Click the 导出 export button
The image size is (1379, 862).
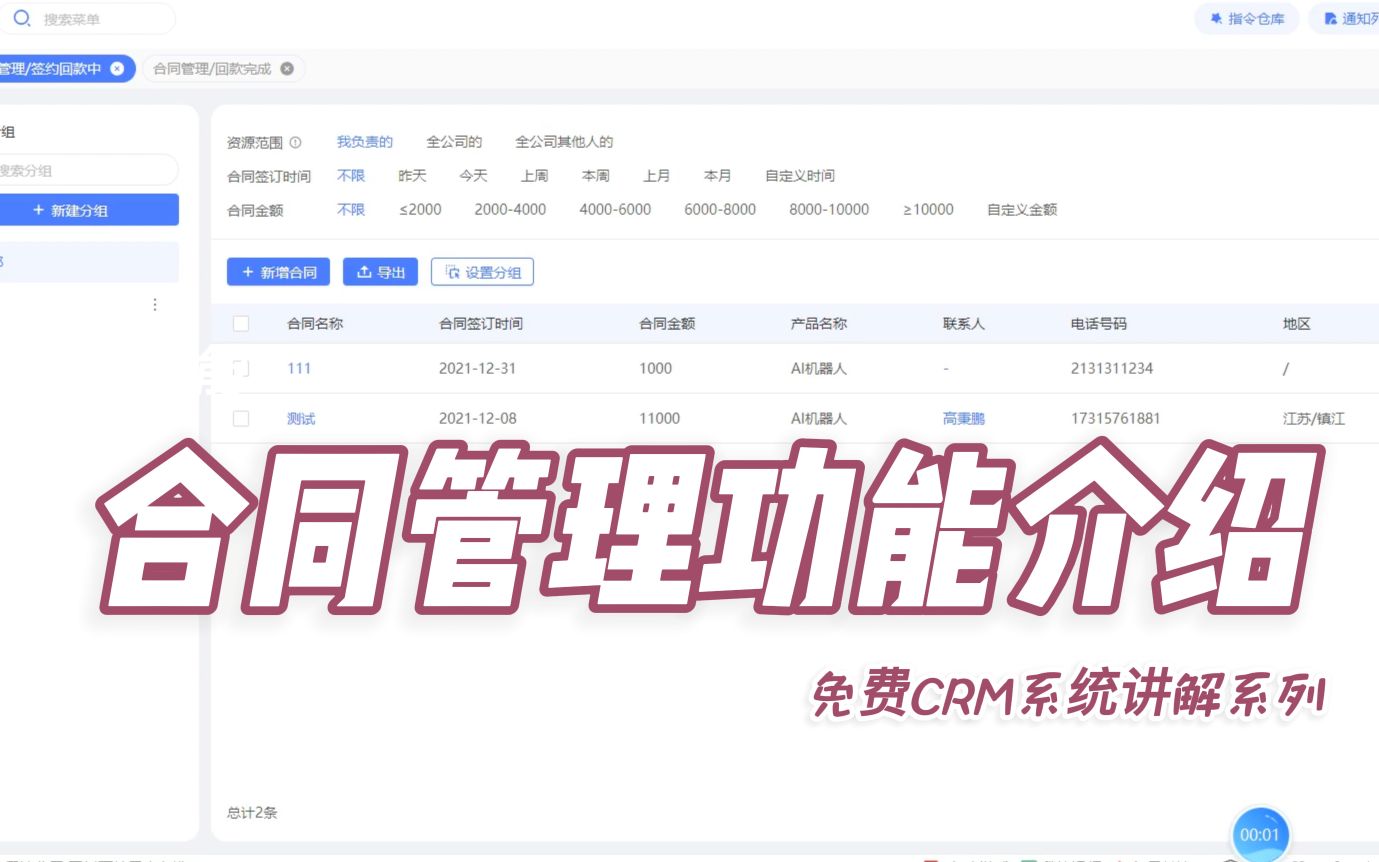coord(380,272)
